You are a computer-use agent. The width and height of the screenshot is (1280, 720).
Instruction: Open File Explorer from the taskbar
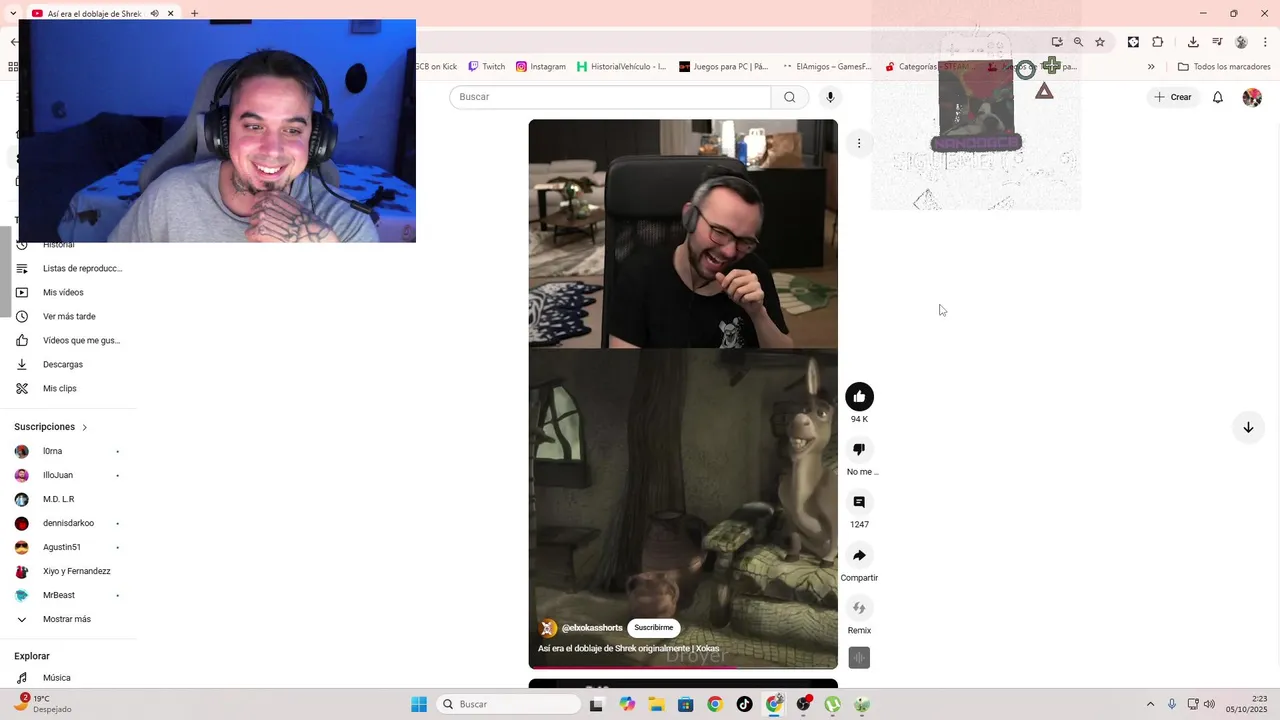point(656,704)
